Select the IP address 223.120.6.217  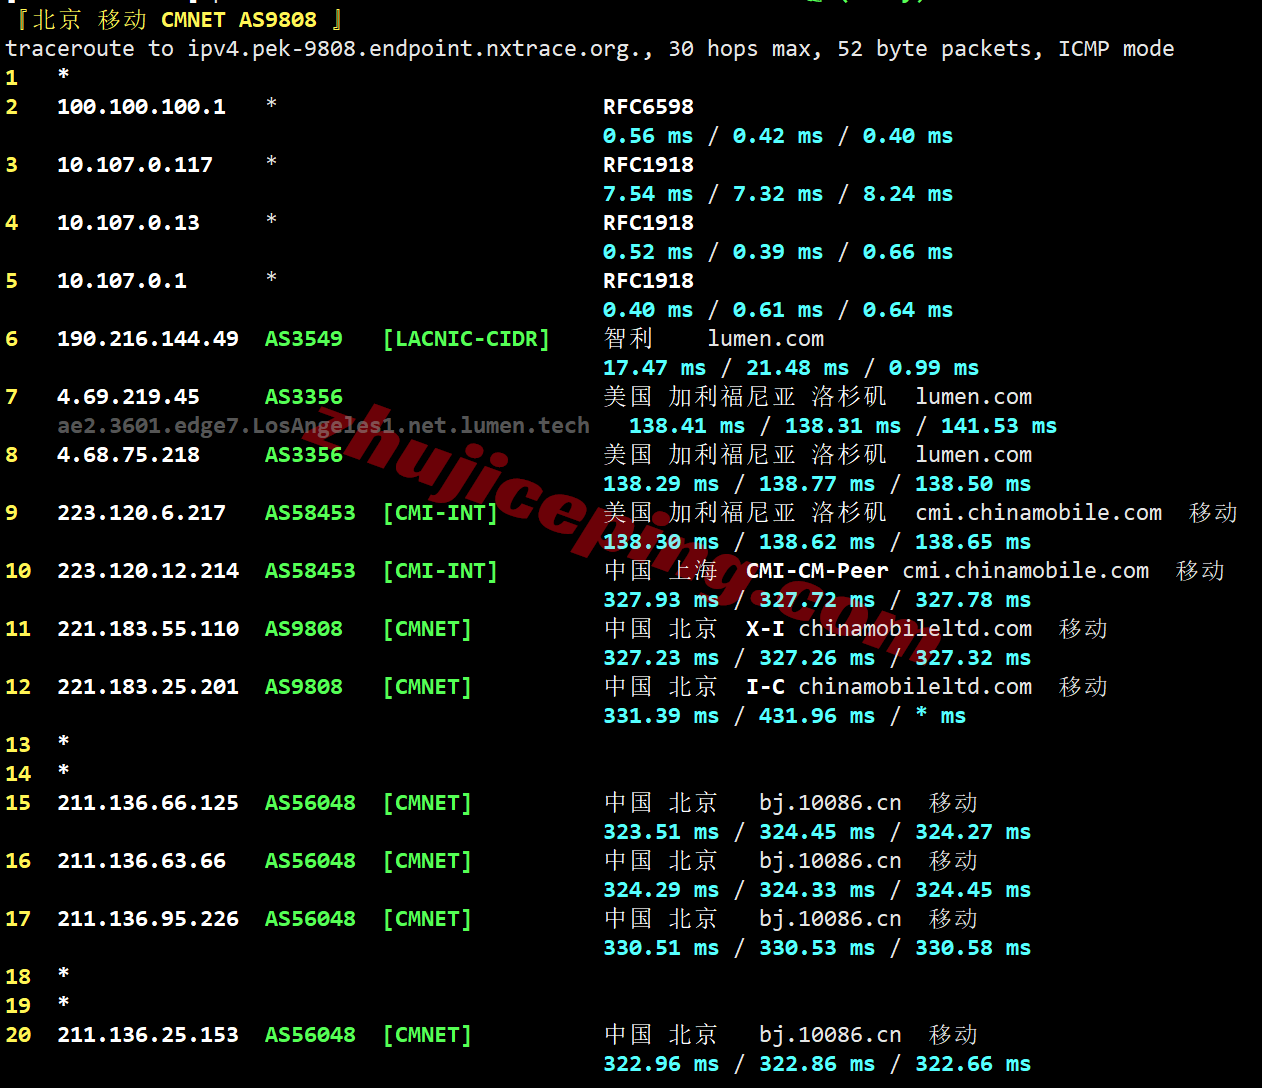pyautogui.click(x=141, y=513)
